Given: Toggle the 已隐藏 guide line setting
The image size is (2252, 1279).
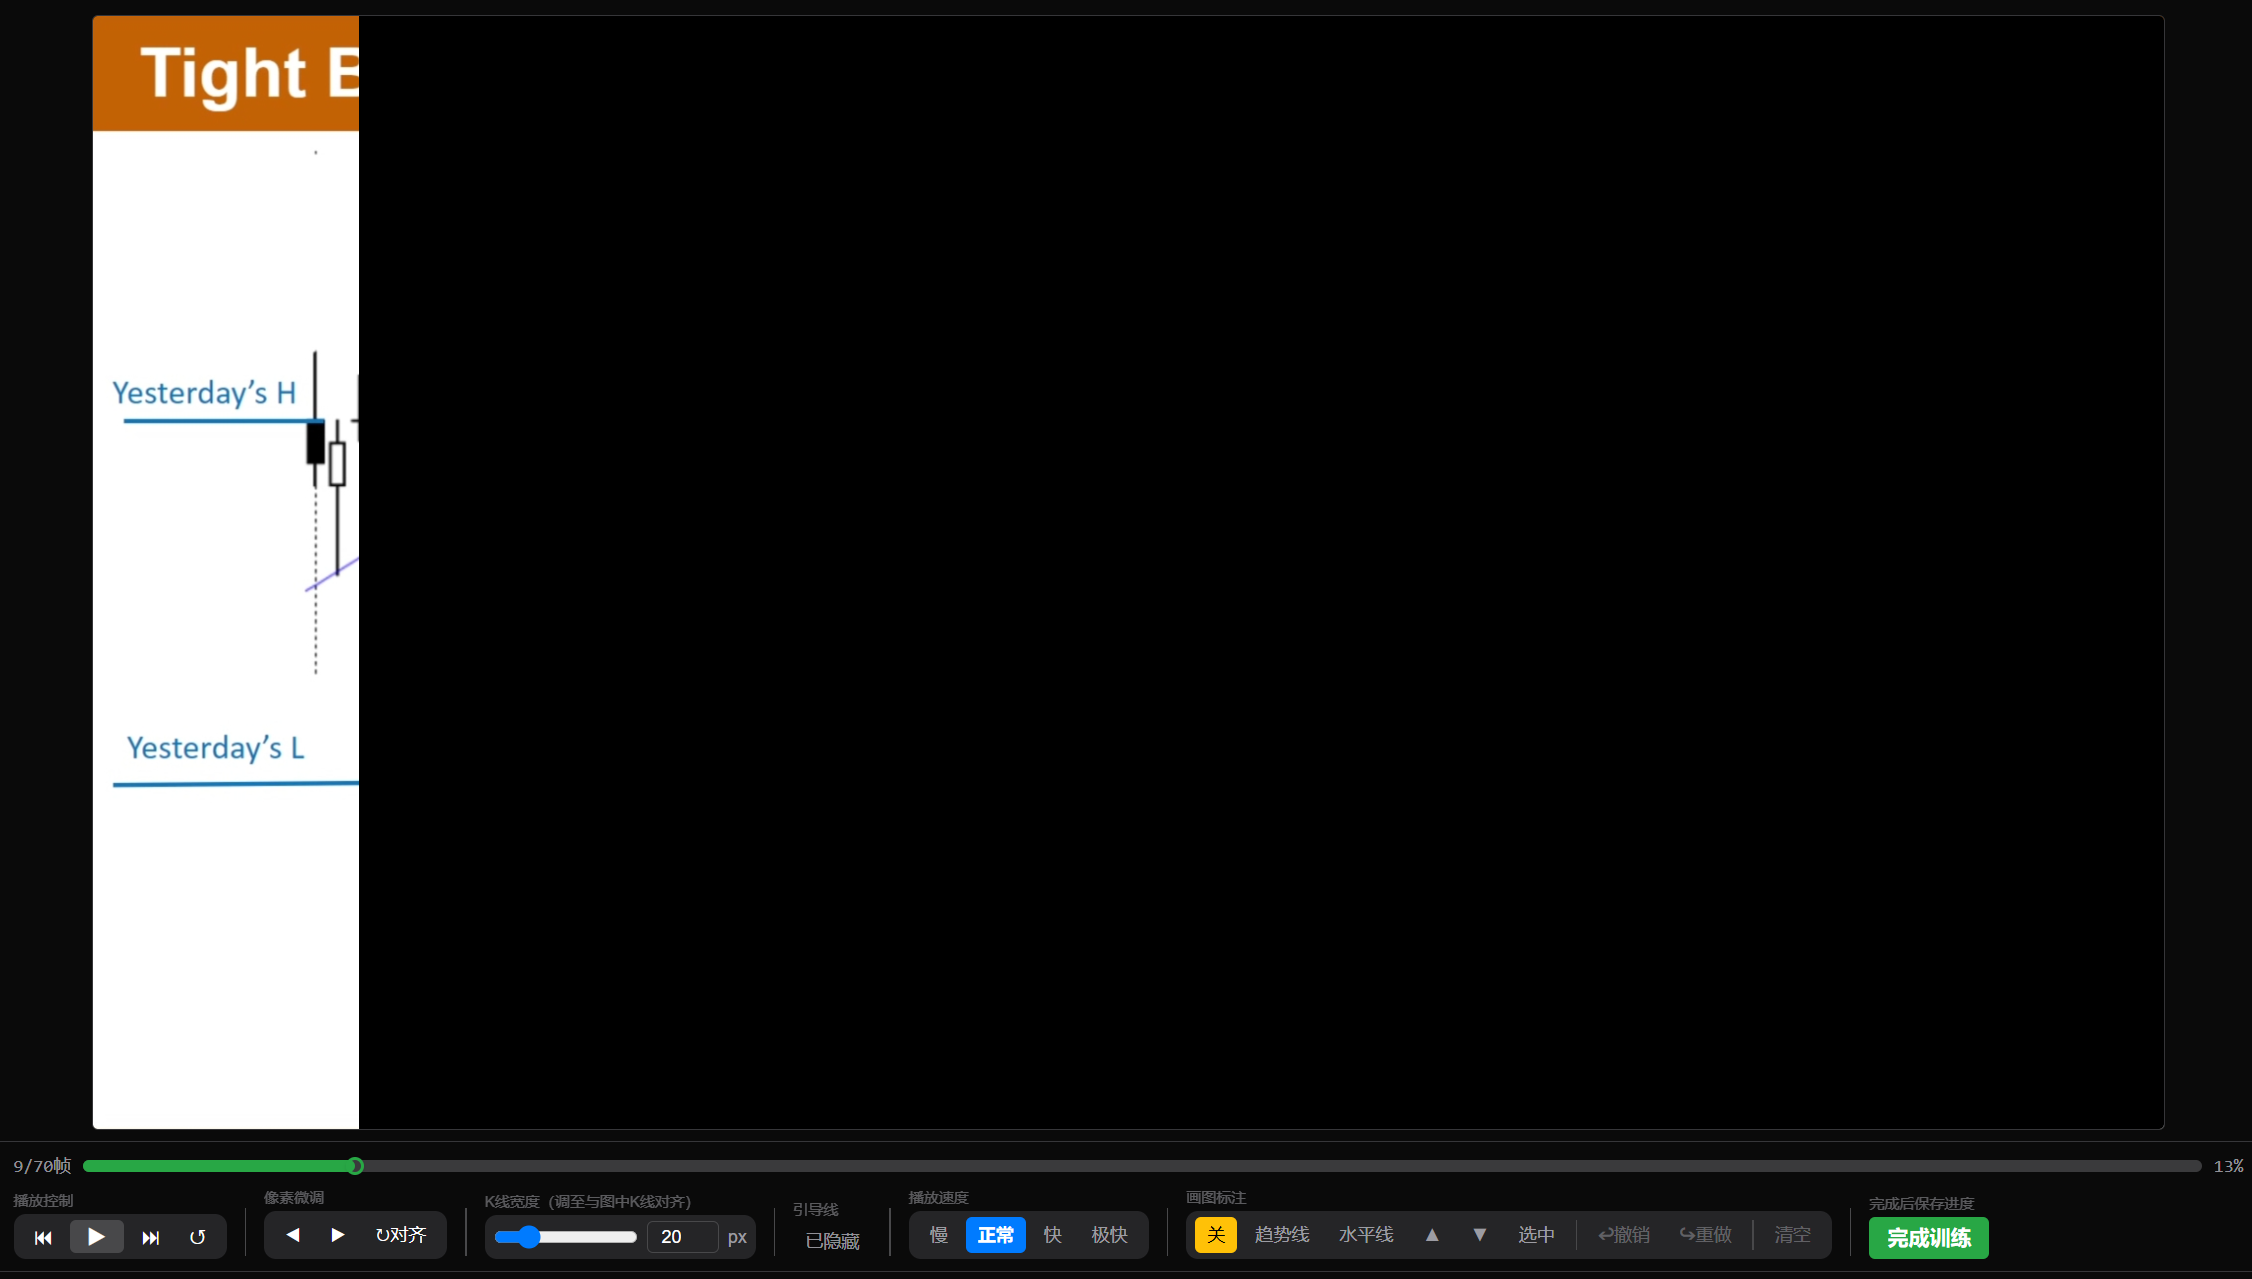Looking at the screenshot, I should coord(832,1241).
